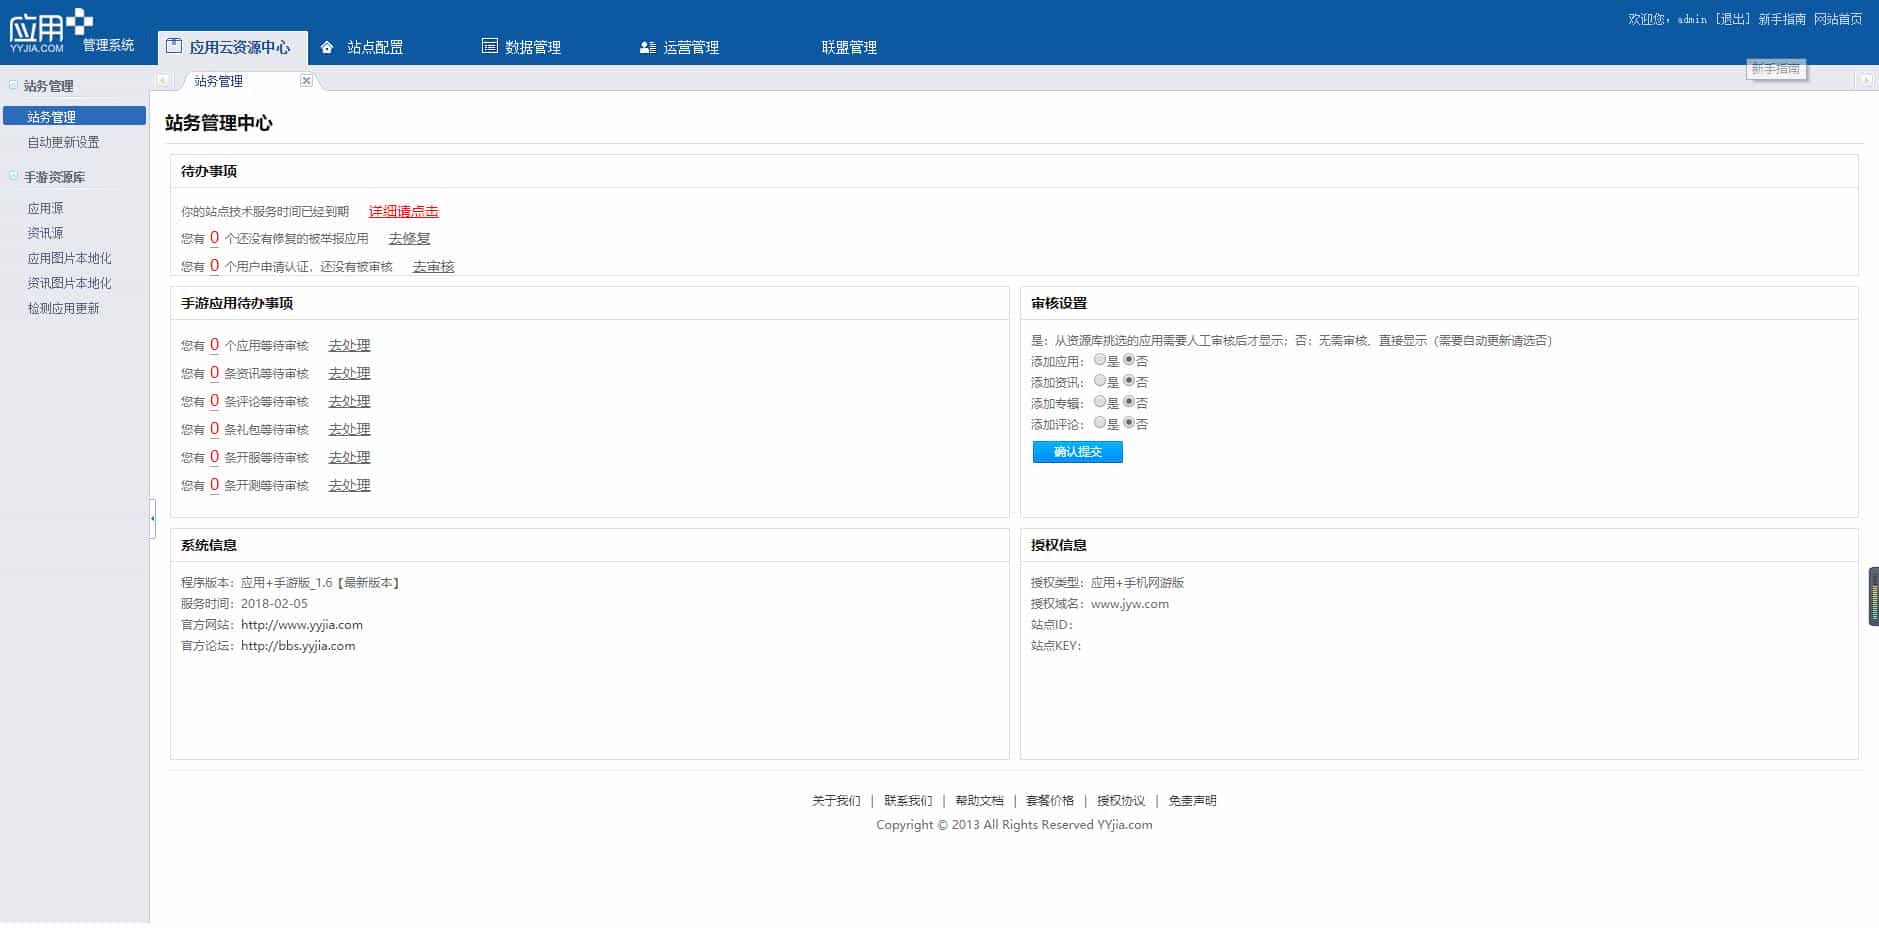1879x928 pixels.
Task: Click the 站务管理中心 page heading
Action: coord(219,123)
